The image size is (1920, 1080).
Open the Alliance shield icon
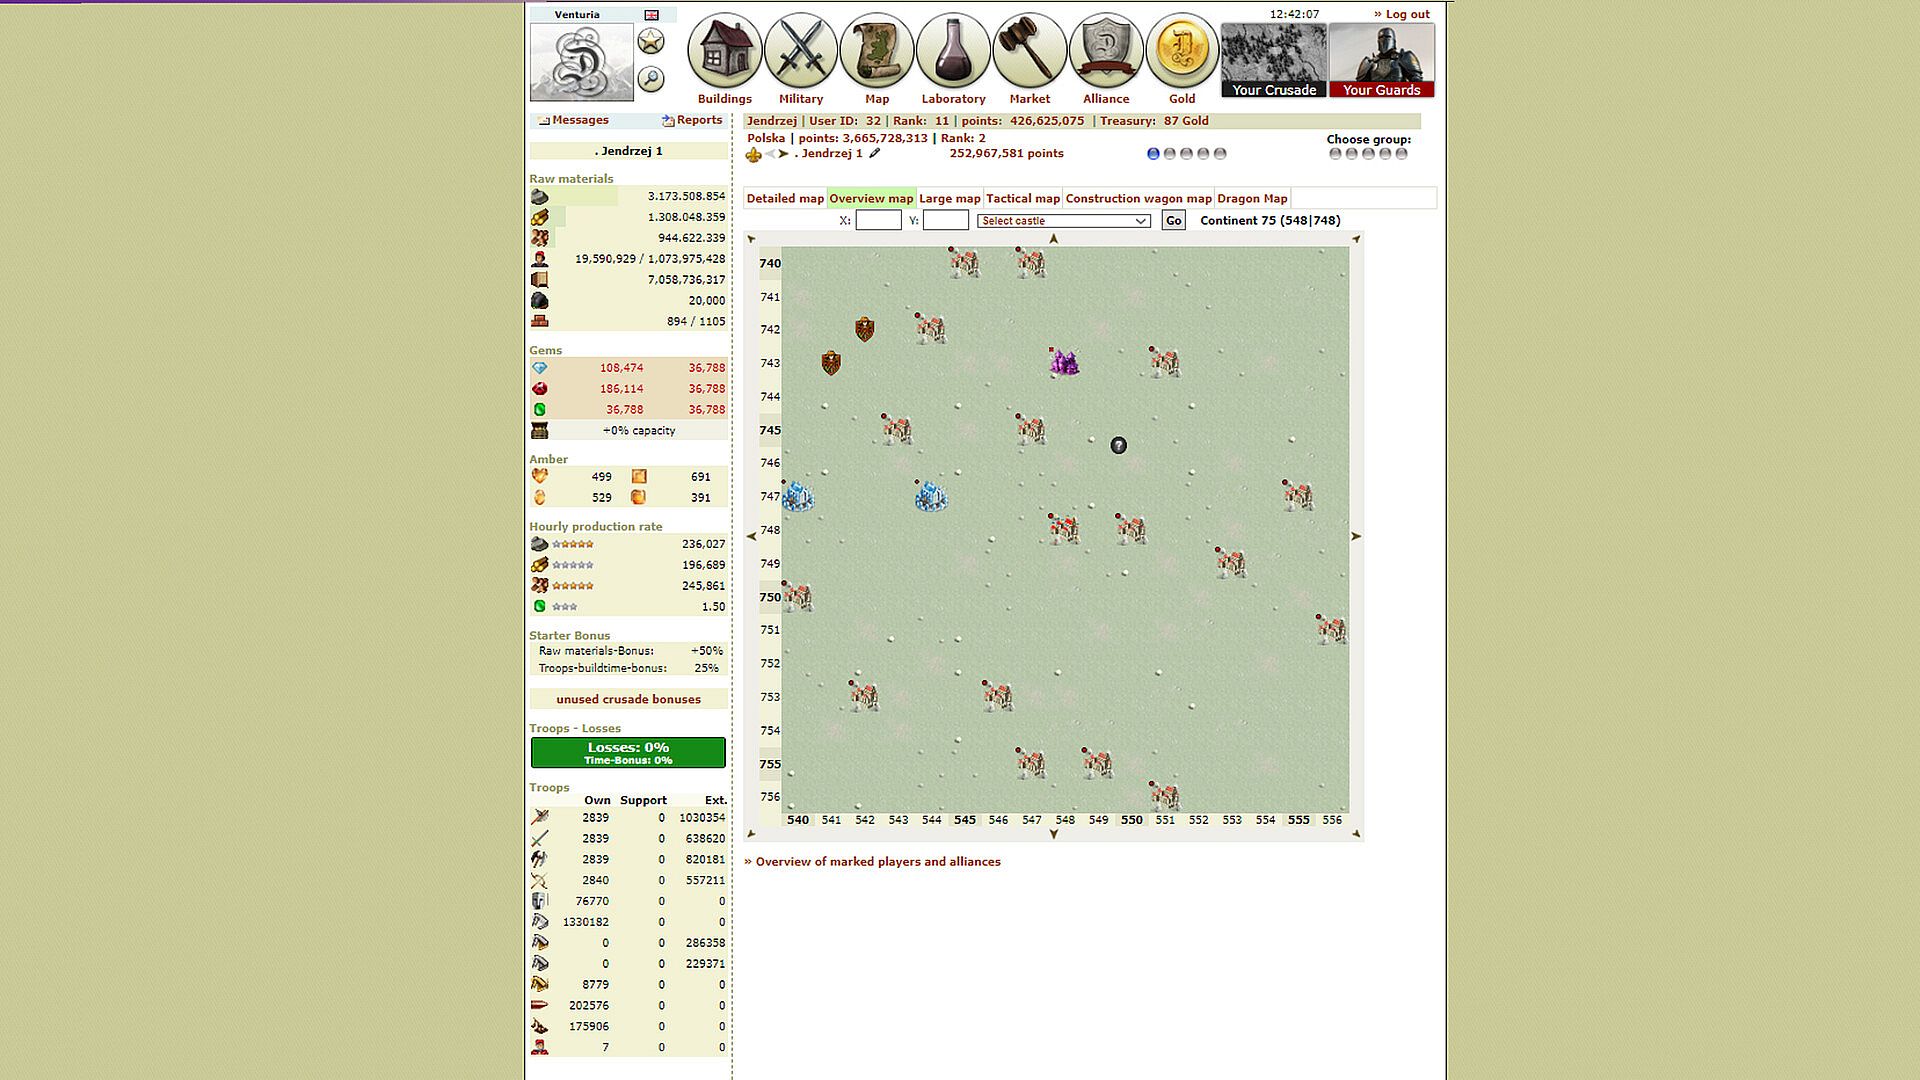tap(1105, 52)
